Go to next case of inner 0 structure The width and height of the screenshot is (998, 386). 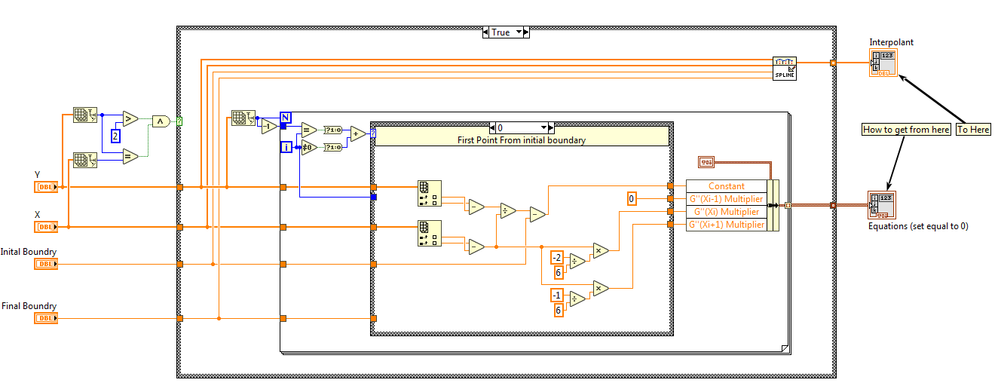(x=551, y=127)
